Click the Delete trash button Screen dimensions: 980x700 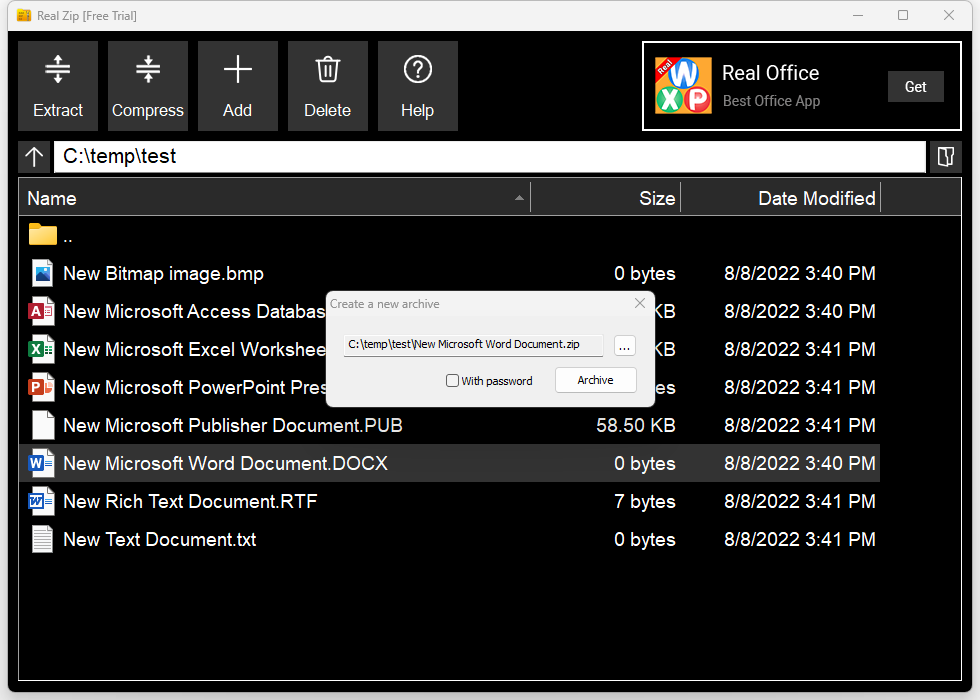pos(328,86)
